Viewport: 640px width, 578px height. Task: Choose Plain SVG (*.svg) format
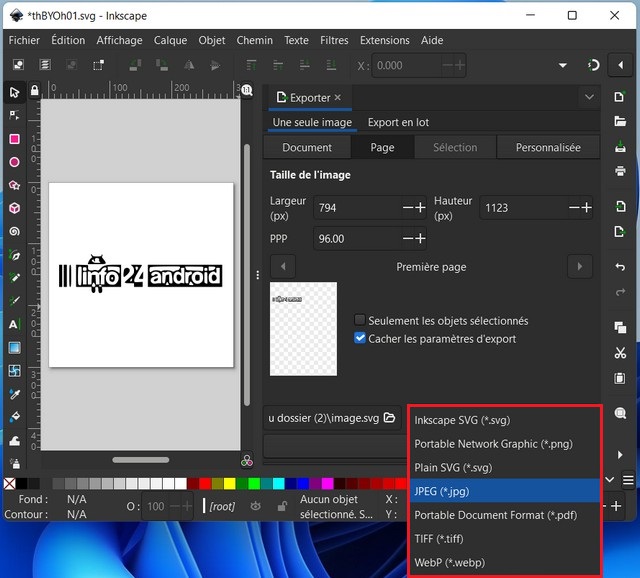tap(505, 467)
